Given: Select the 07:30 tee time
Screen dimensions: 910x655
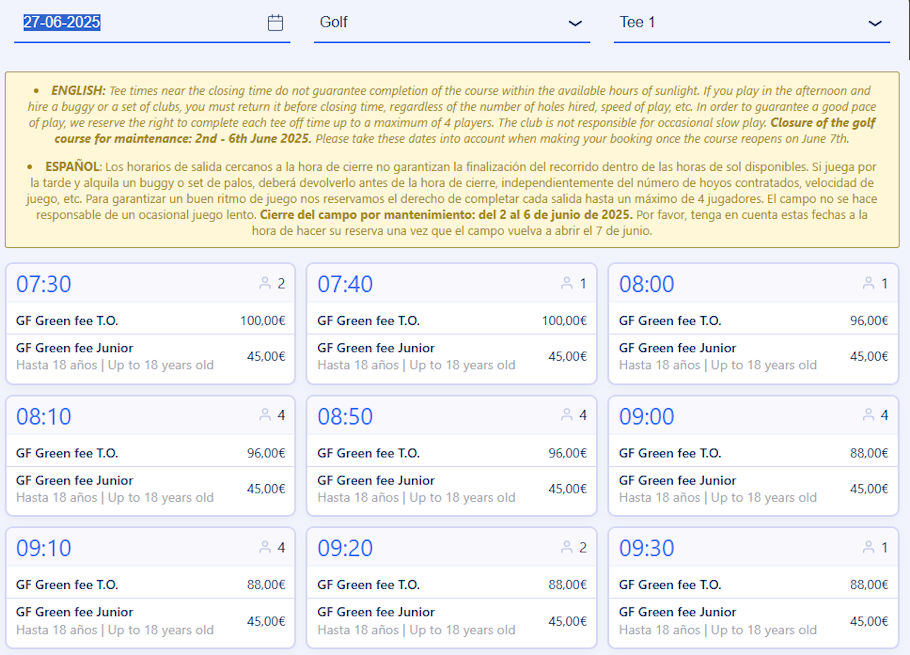Looking at the screenshot, I should click(x=44, y=284).
